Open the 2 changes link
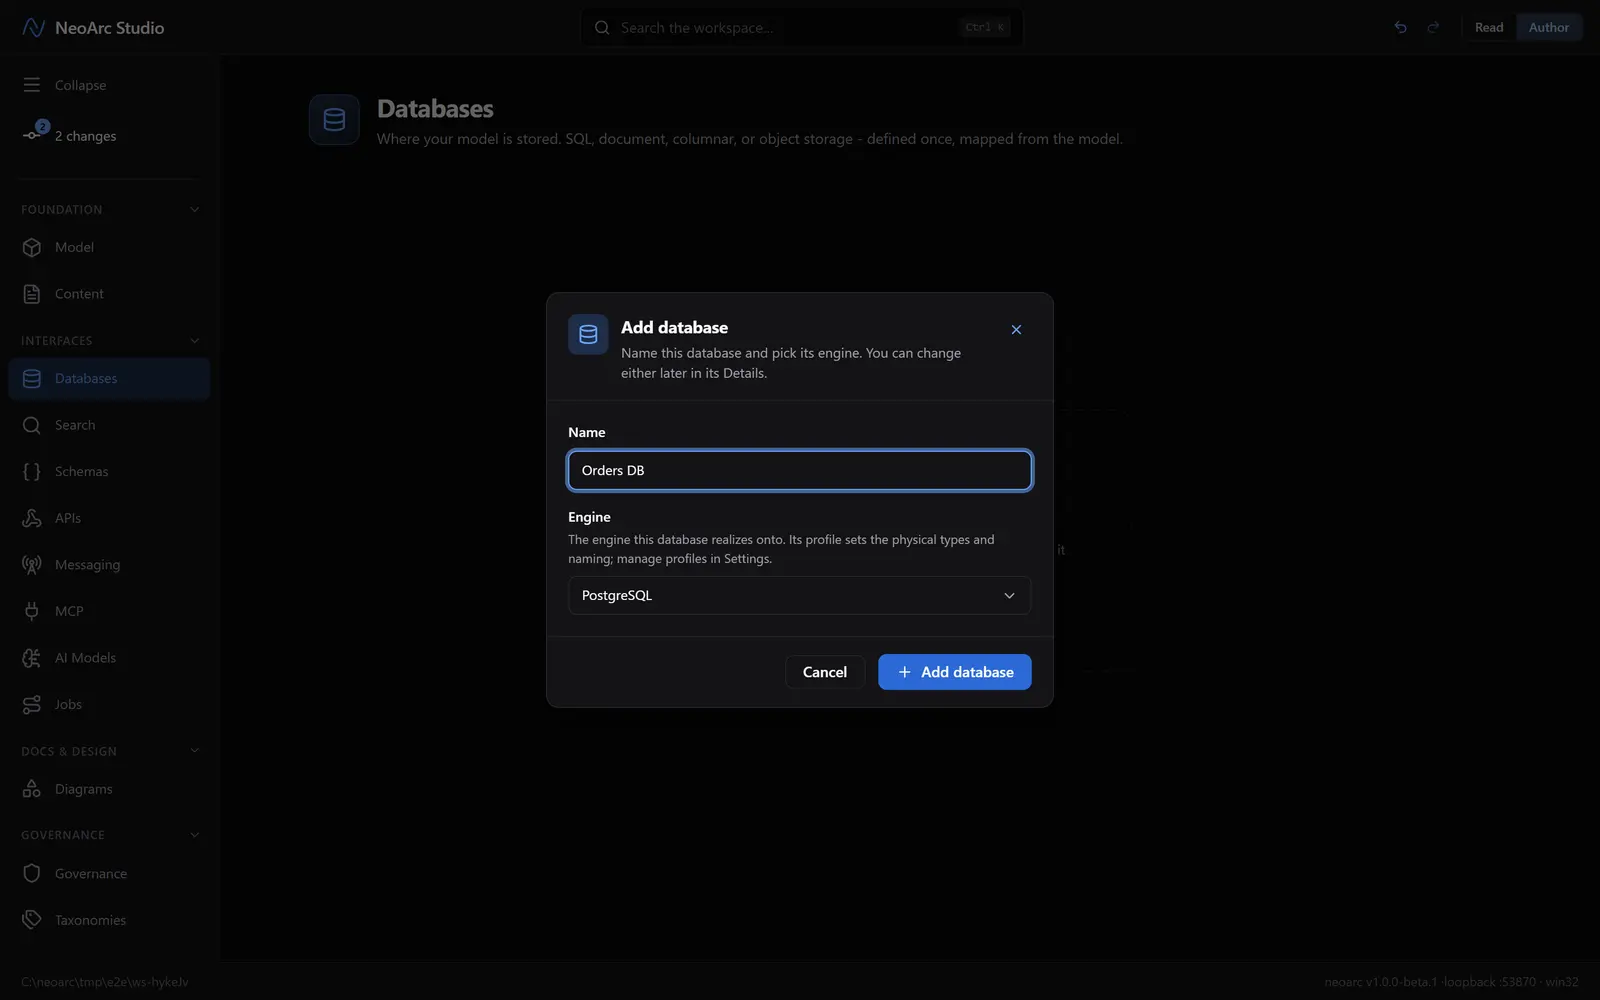 pyautogui.click(x=85, y=136)
